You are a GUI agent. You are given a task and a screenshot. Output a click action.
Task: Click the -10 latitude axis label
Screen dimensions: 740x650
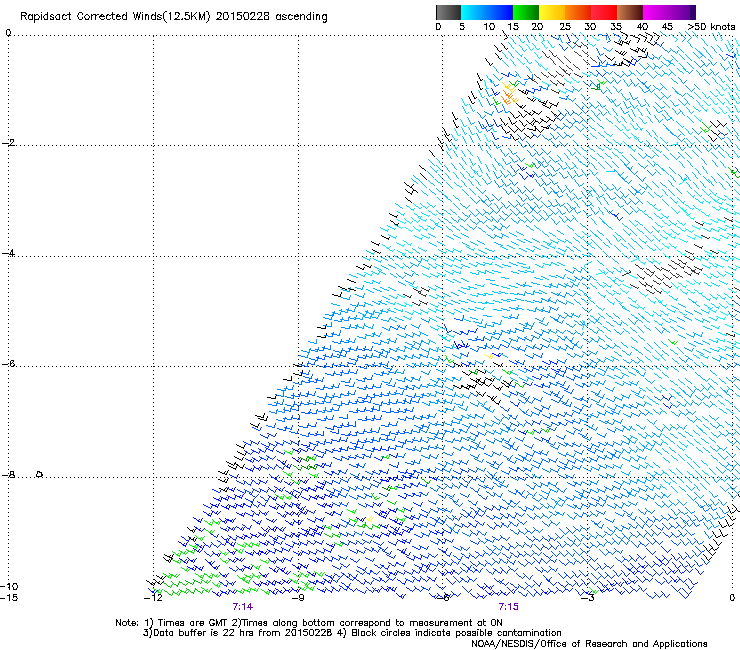[9, 587]
